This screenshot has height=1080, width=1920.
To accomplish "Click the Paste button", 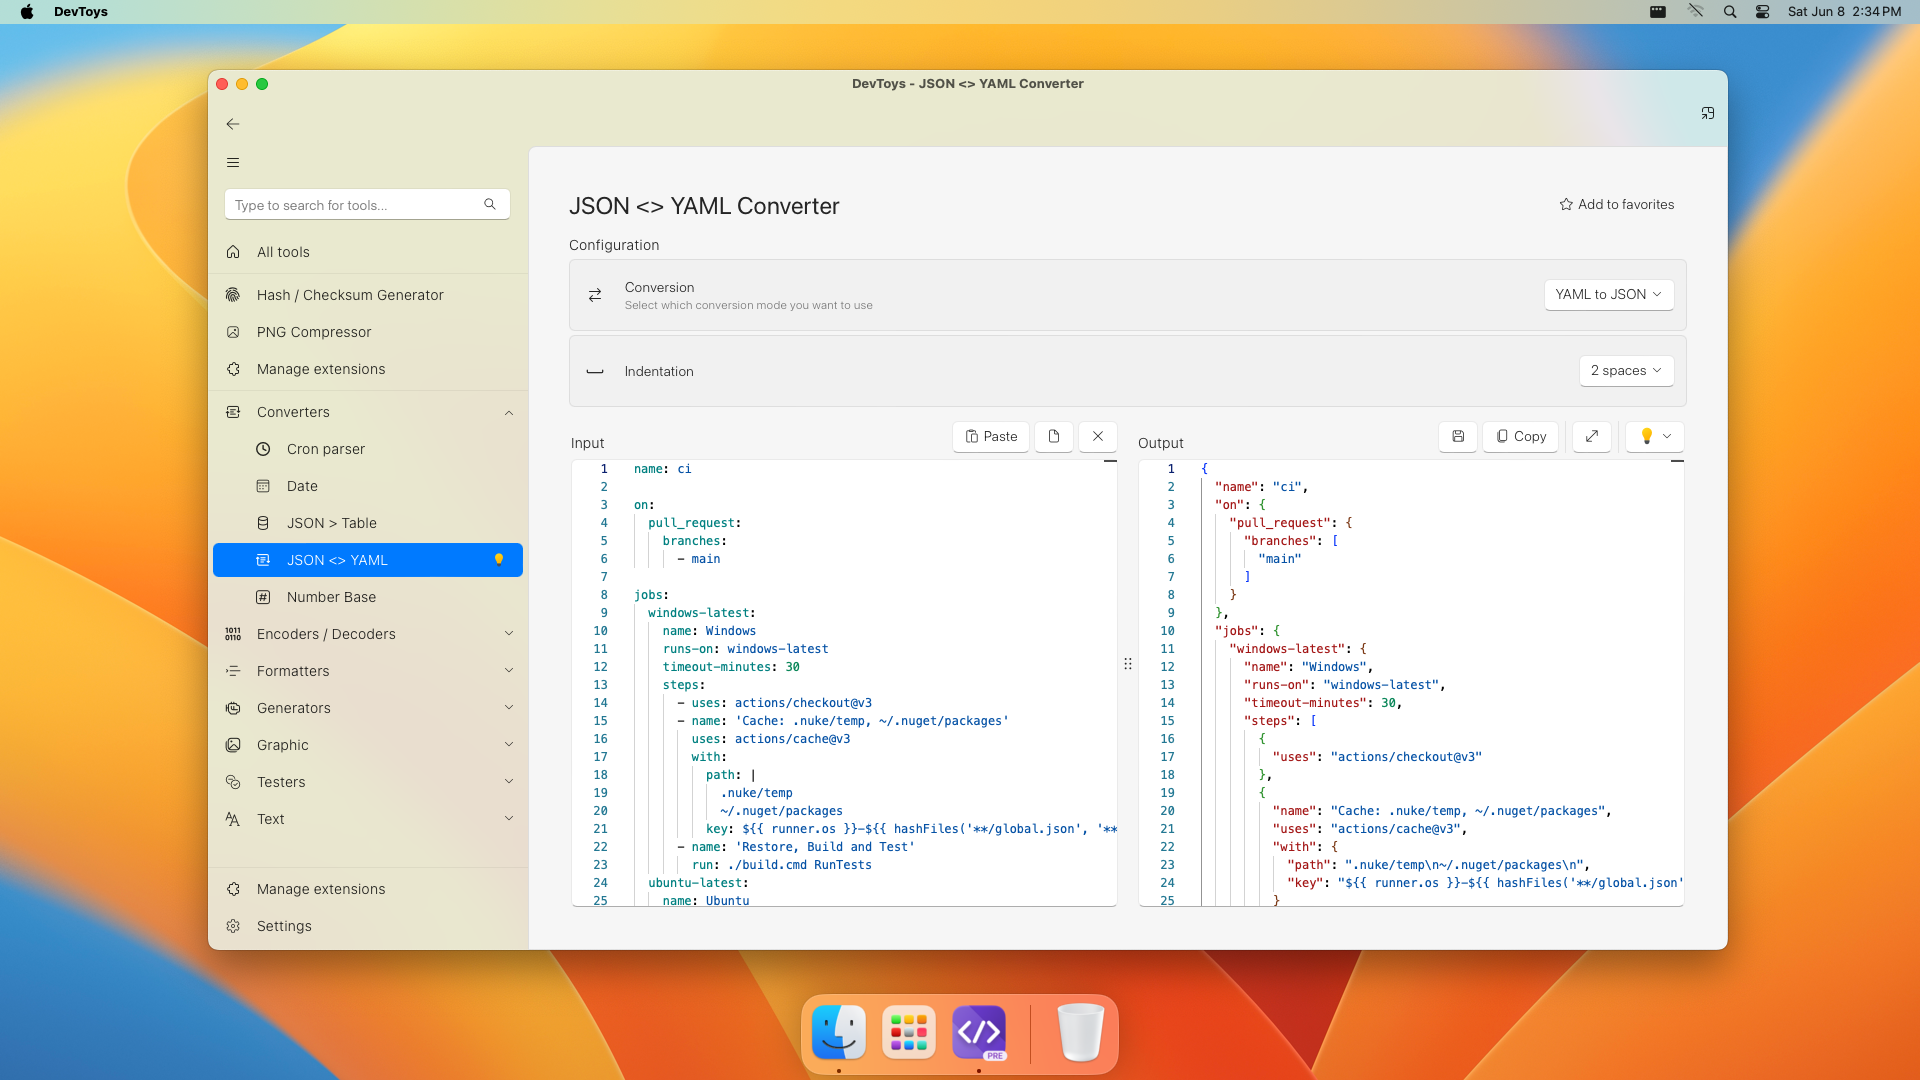I will [991, 437].
